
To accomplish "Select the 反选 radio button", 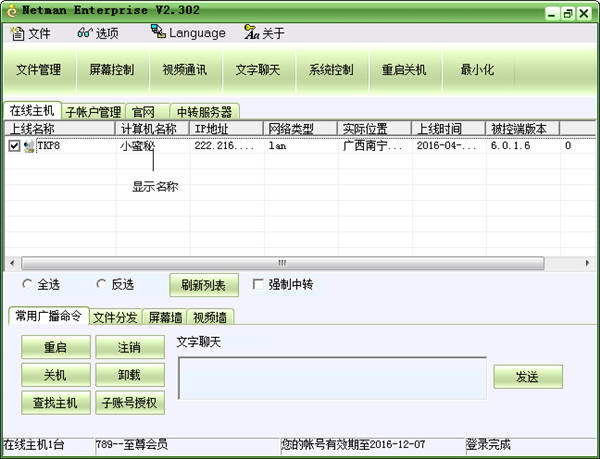I will [x=101, y=284].
